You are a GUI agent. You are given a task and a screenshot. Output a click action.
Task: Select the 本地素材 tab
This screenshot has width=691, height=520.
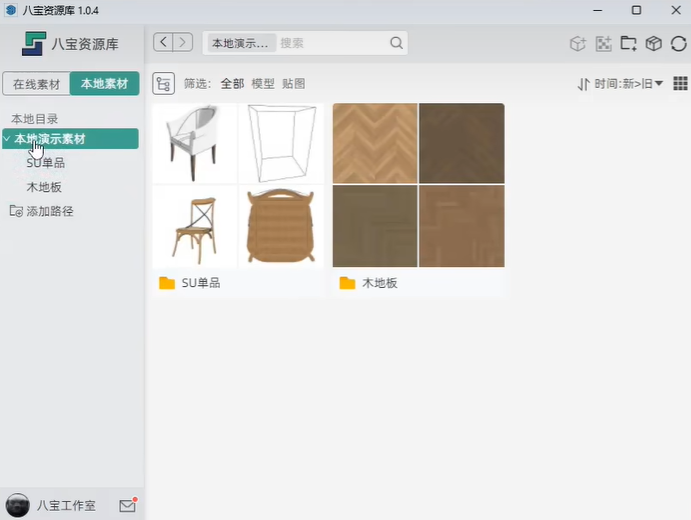coord(104,84)
